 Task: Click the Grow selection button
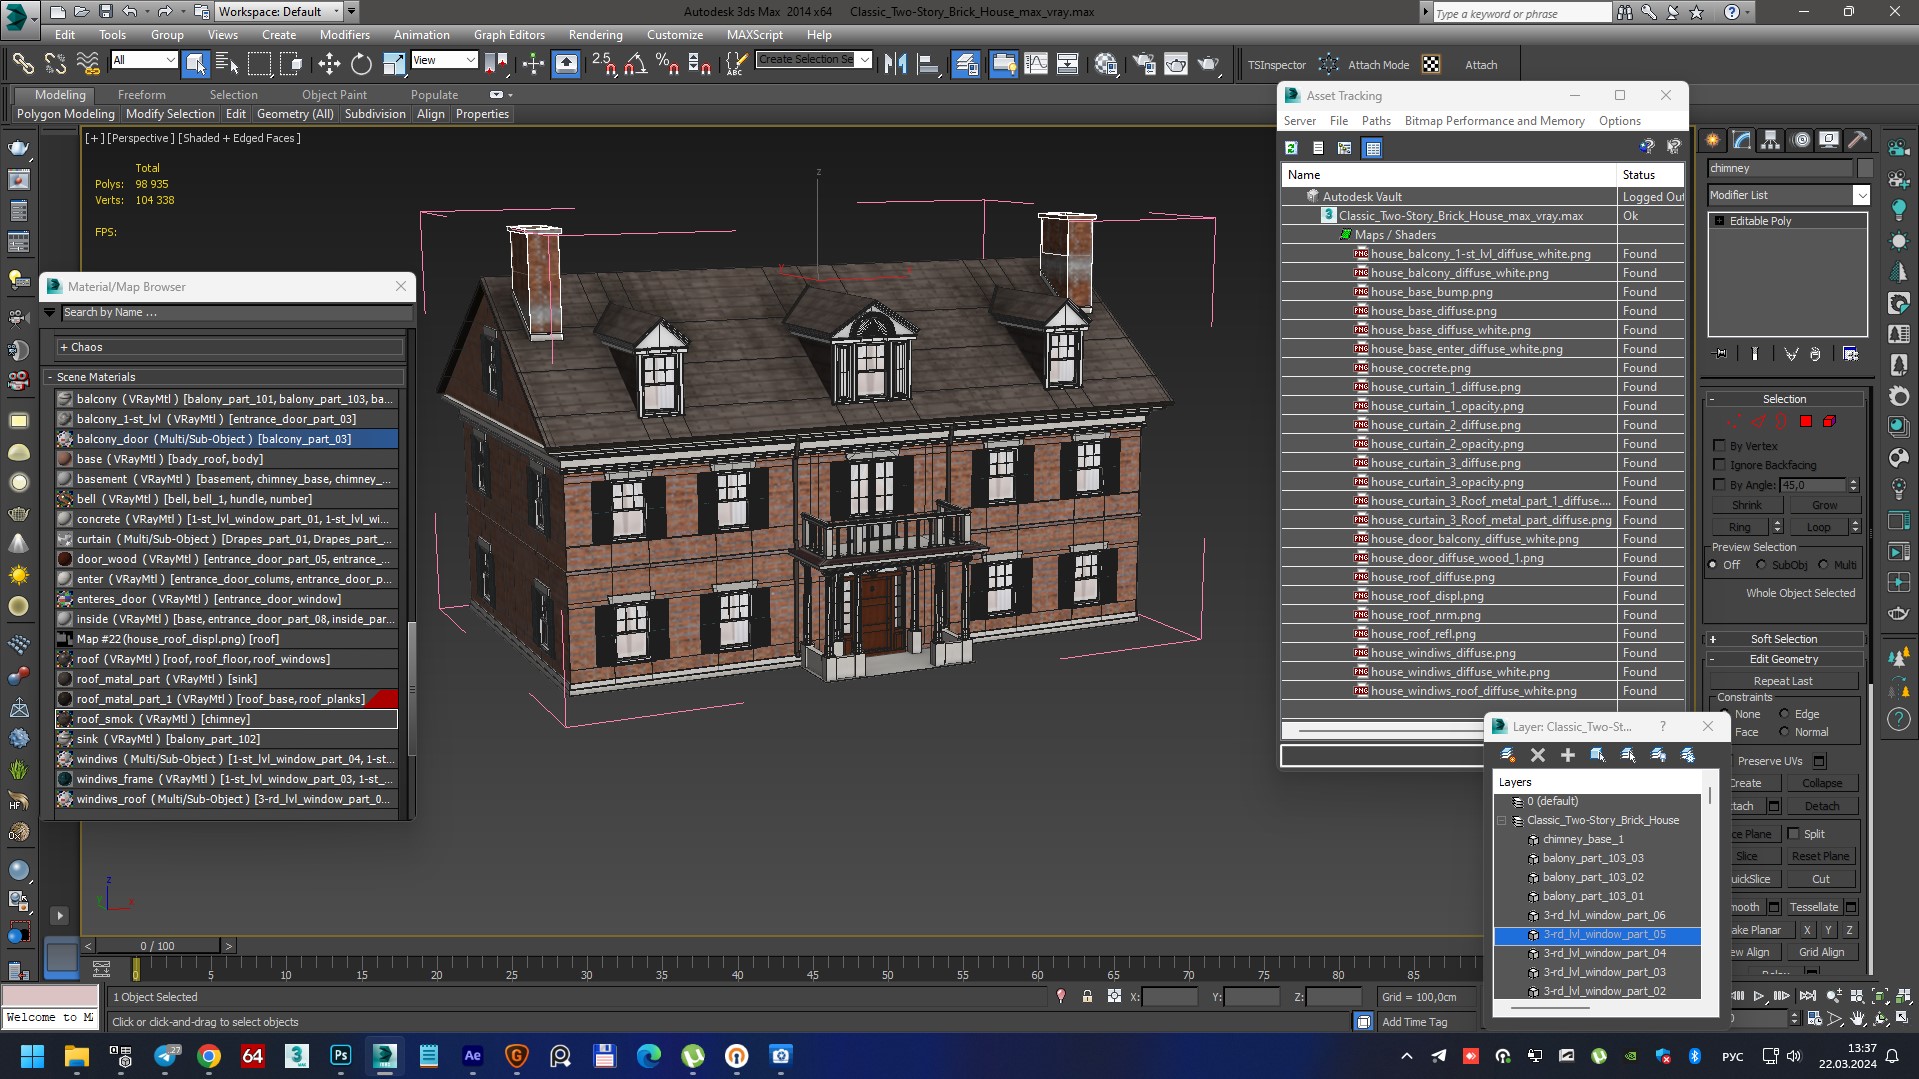(x=1824, y=505)
